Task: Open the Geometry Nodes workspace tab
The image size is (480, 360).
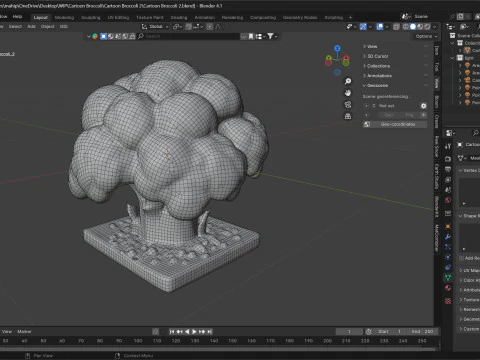Action: click(x=300, y=17)
